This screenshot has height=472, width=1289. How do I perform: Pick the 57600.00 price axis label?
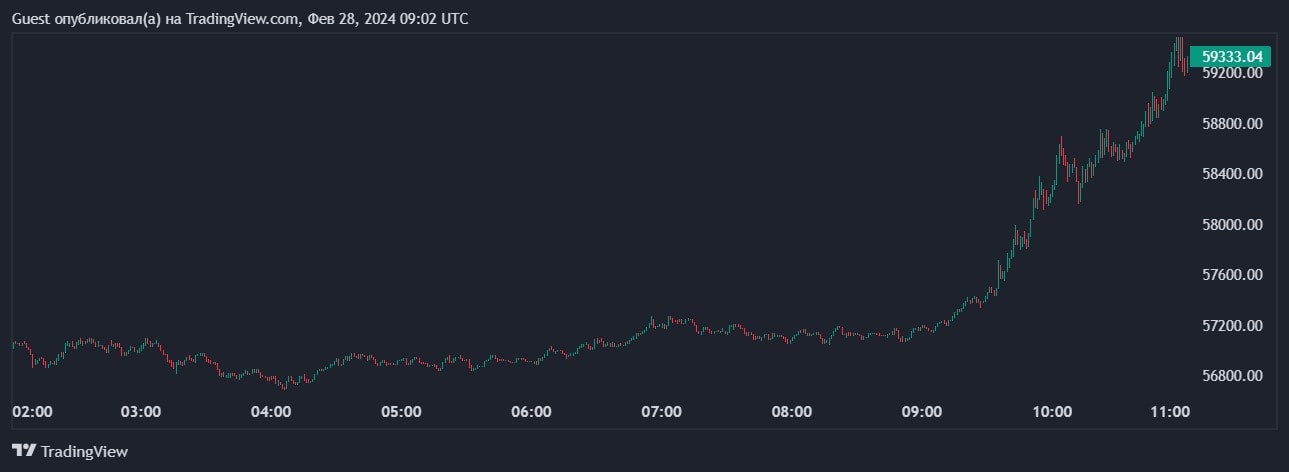click(x=1233, y=275)
